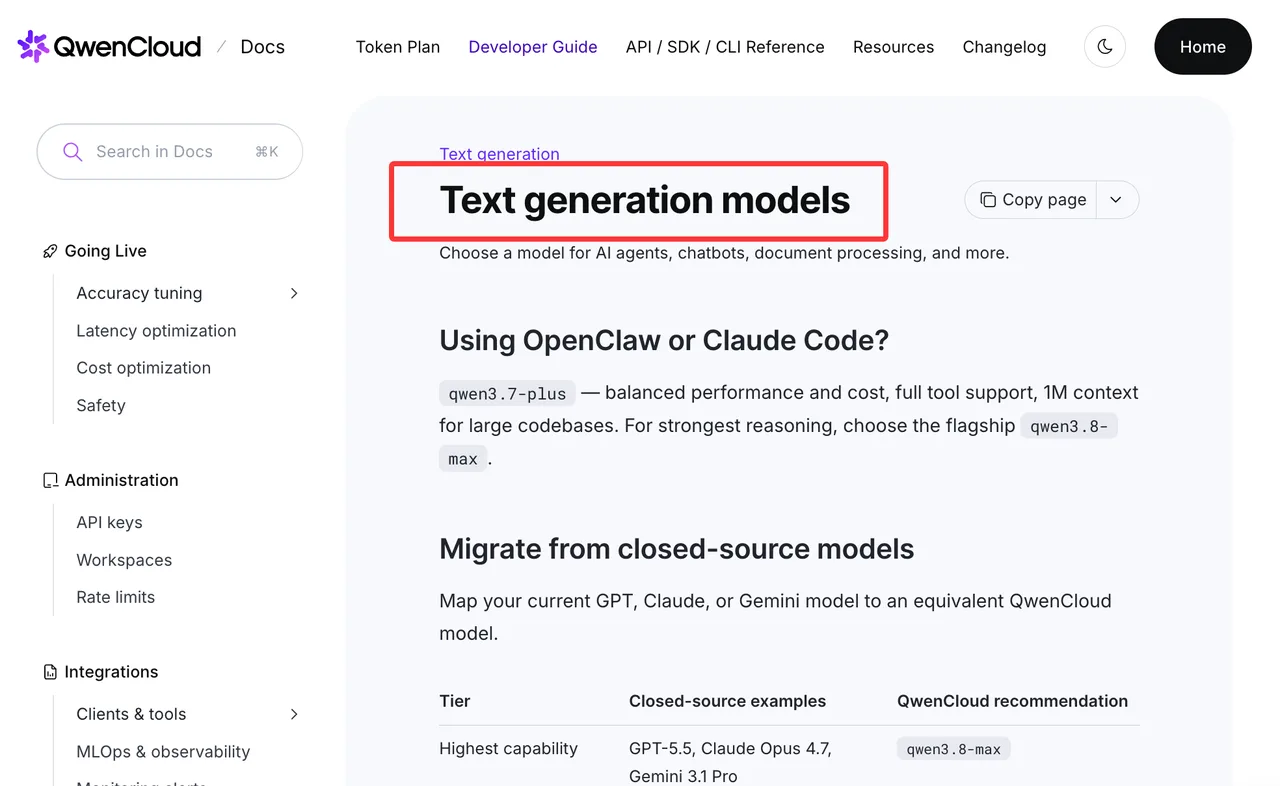Click the Docs label in header
The image size is (1280, 786).
tap(263, 47)
